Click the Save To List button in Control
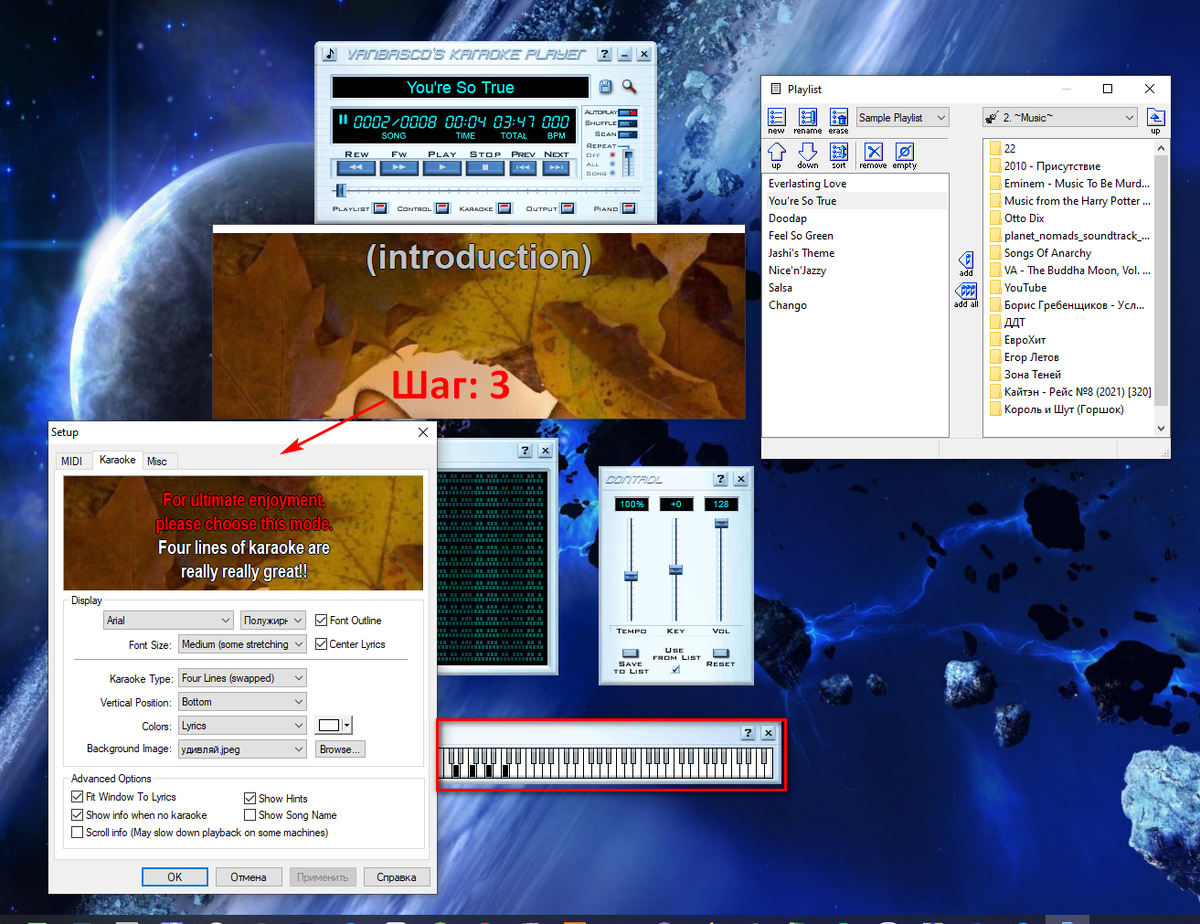The width and height of the screenshot is (1200, 924). [631, 654]
